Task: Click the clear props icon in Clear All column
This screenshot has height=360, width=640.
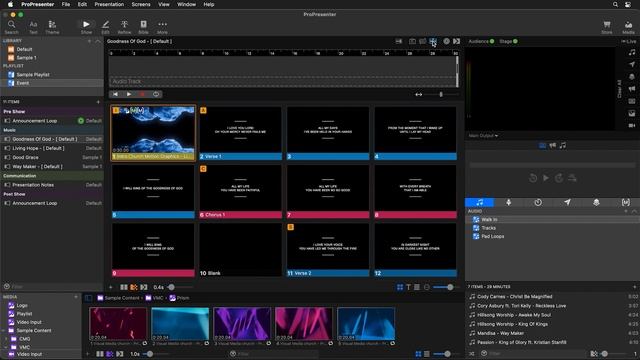Action: point(632,77)
